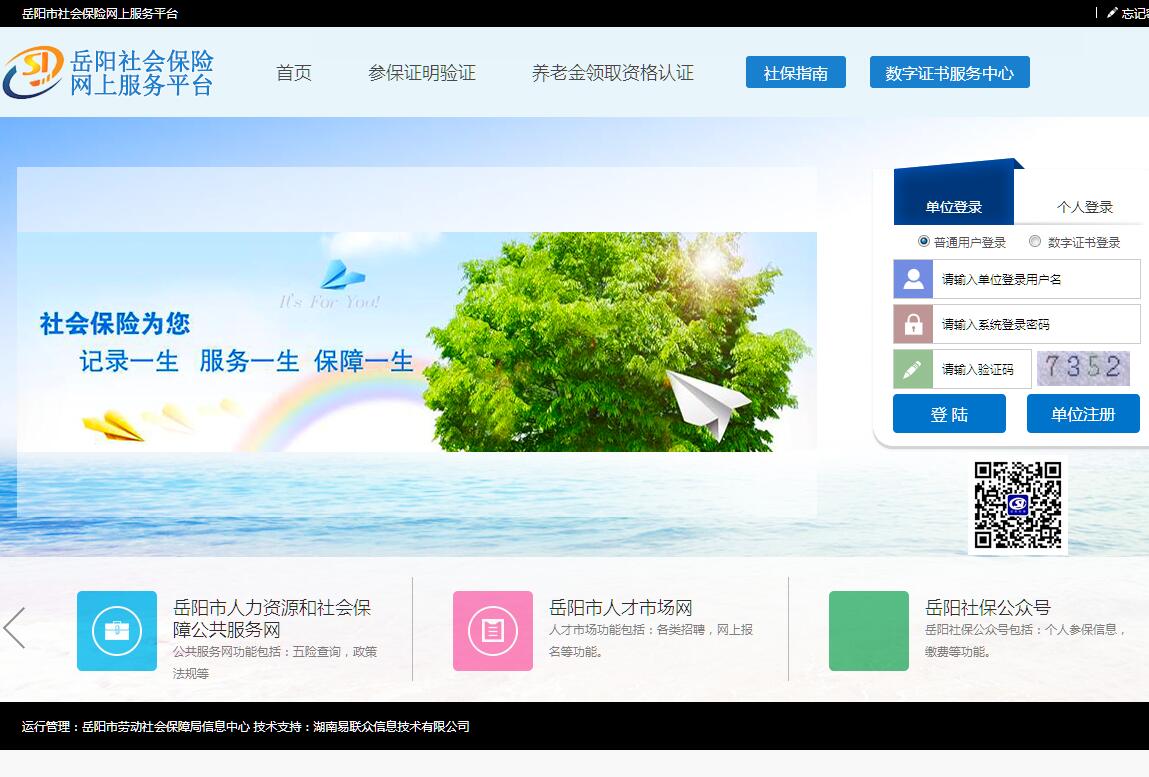
Task: Click the user avatar icon beside username
Action: [x=913, y=279]
